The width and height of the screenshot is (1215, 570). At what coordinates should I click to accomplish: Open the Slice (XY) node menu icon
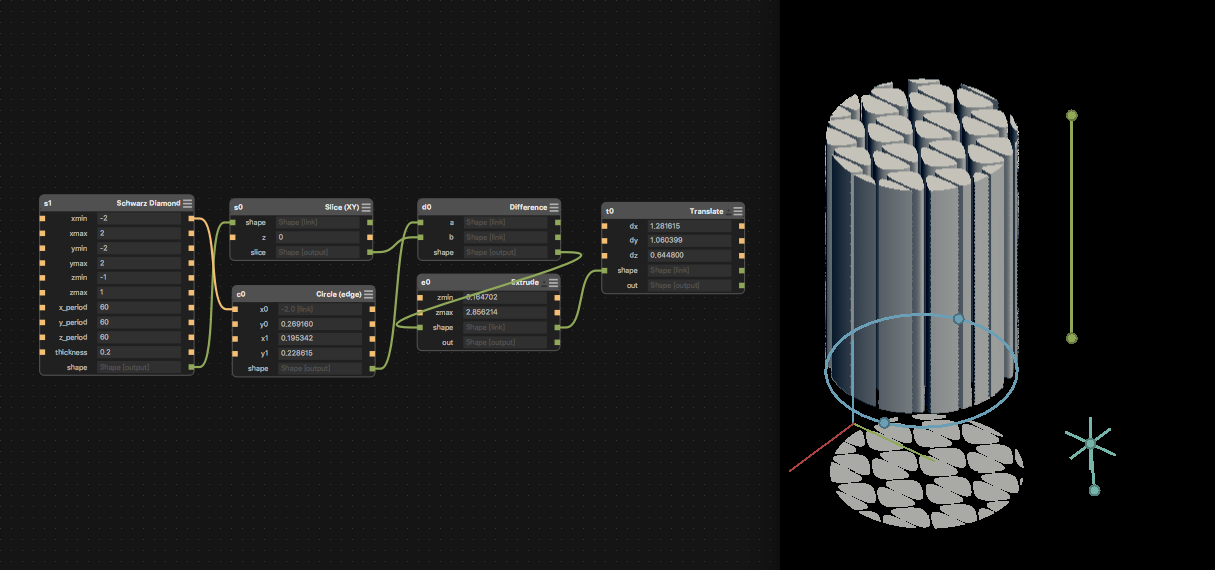[366, 207]
